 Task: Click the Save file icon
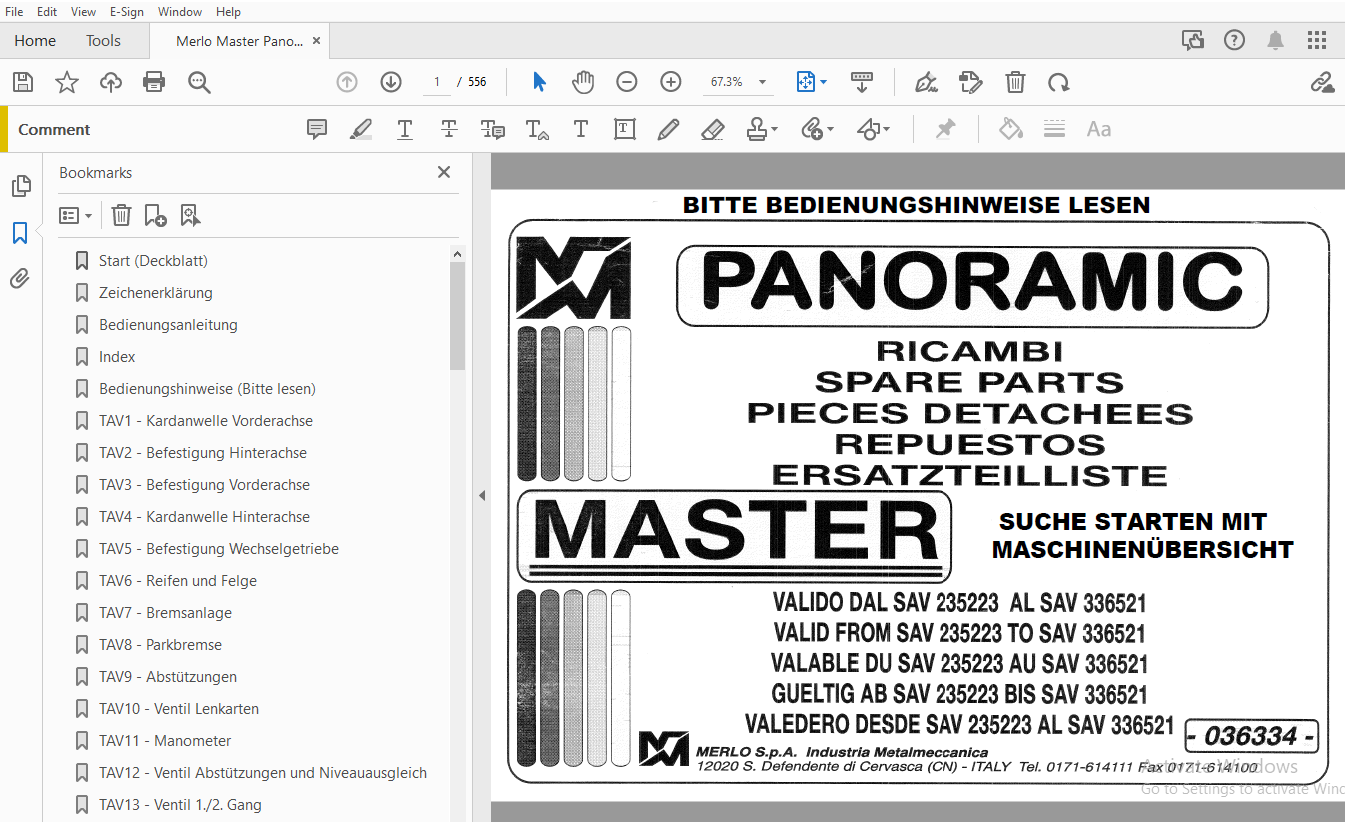[22, 82]
